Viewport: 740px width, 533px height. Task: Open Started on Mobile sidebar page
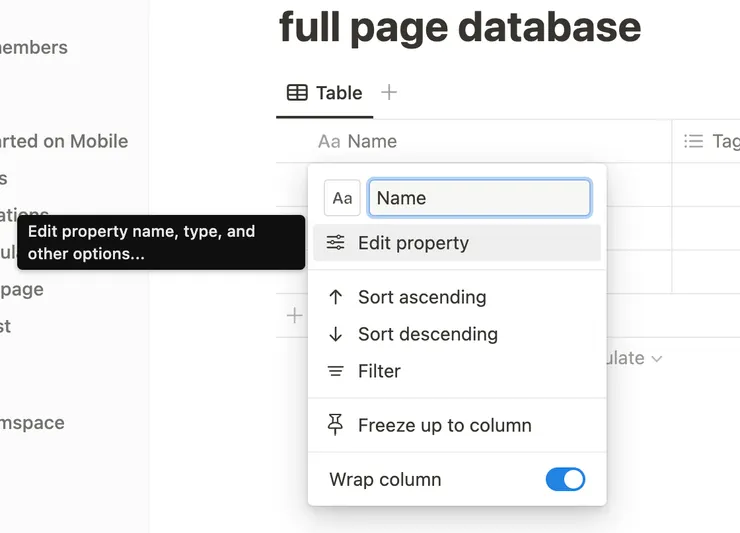point(64,141)
